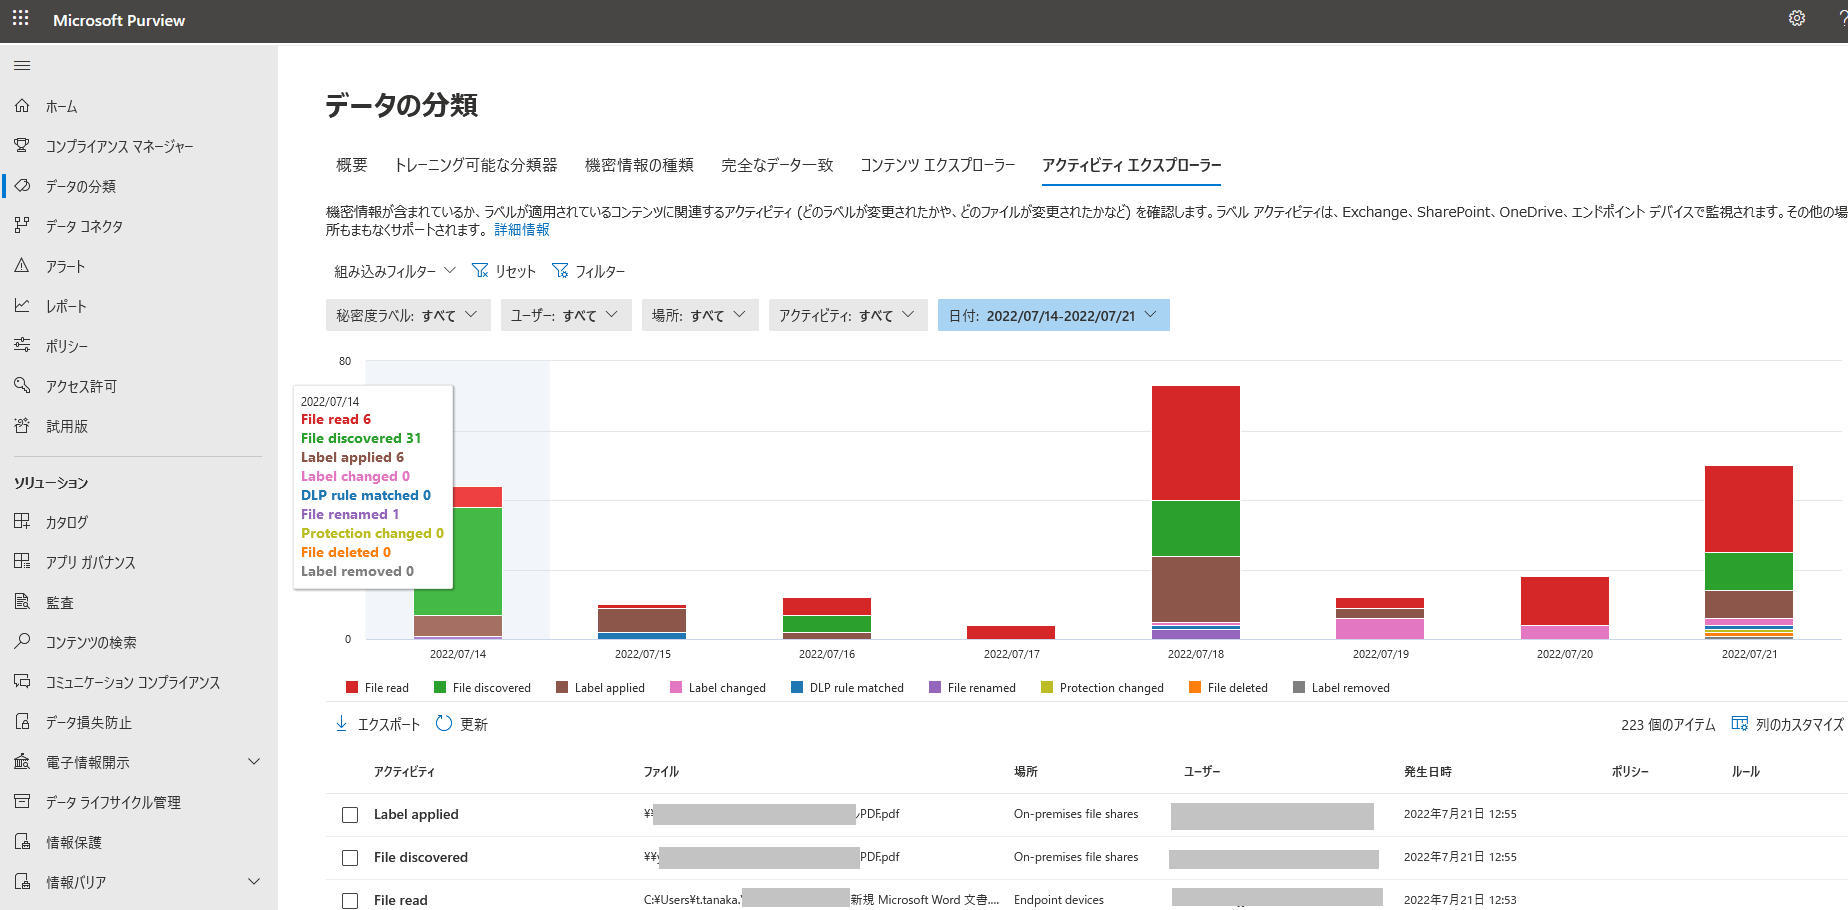Screen dimensions: 1848x910
Task: Click the ポリシー sliders icon
Action: click(22, 346)
